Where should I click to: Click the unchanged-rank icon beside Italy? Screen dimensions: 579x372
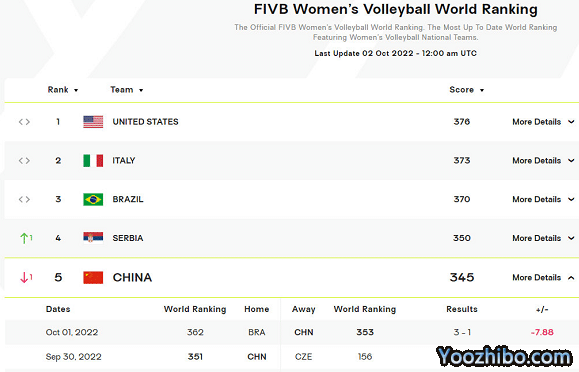[24, 161]
